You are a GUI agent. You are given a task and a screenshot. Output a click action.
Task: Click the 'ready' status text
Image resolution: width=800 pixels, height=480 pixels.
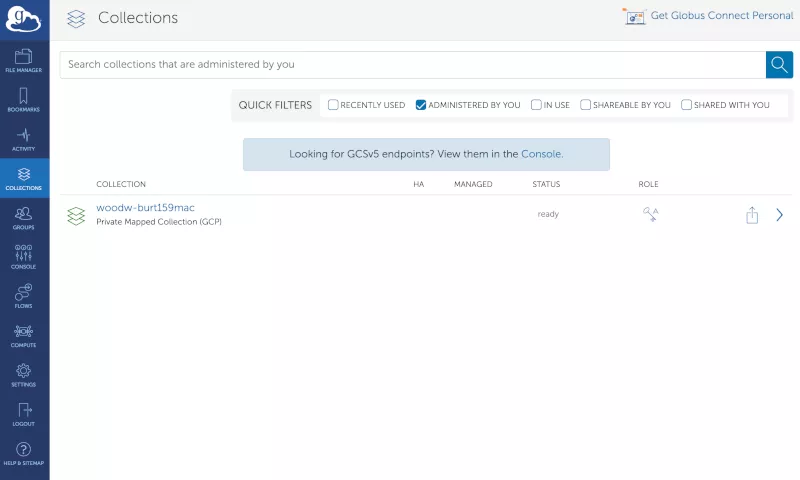[x=548, y=214]
